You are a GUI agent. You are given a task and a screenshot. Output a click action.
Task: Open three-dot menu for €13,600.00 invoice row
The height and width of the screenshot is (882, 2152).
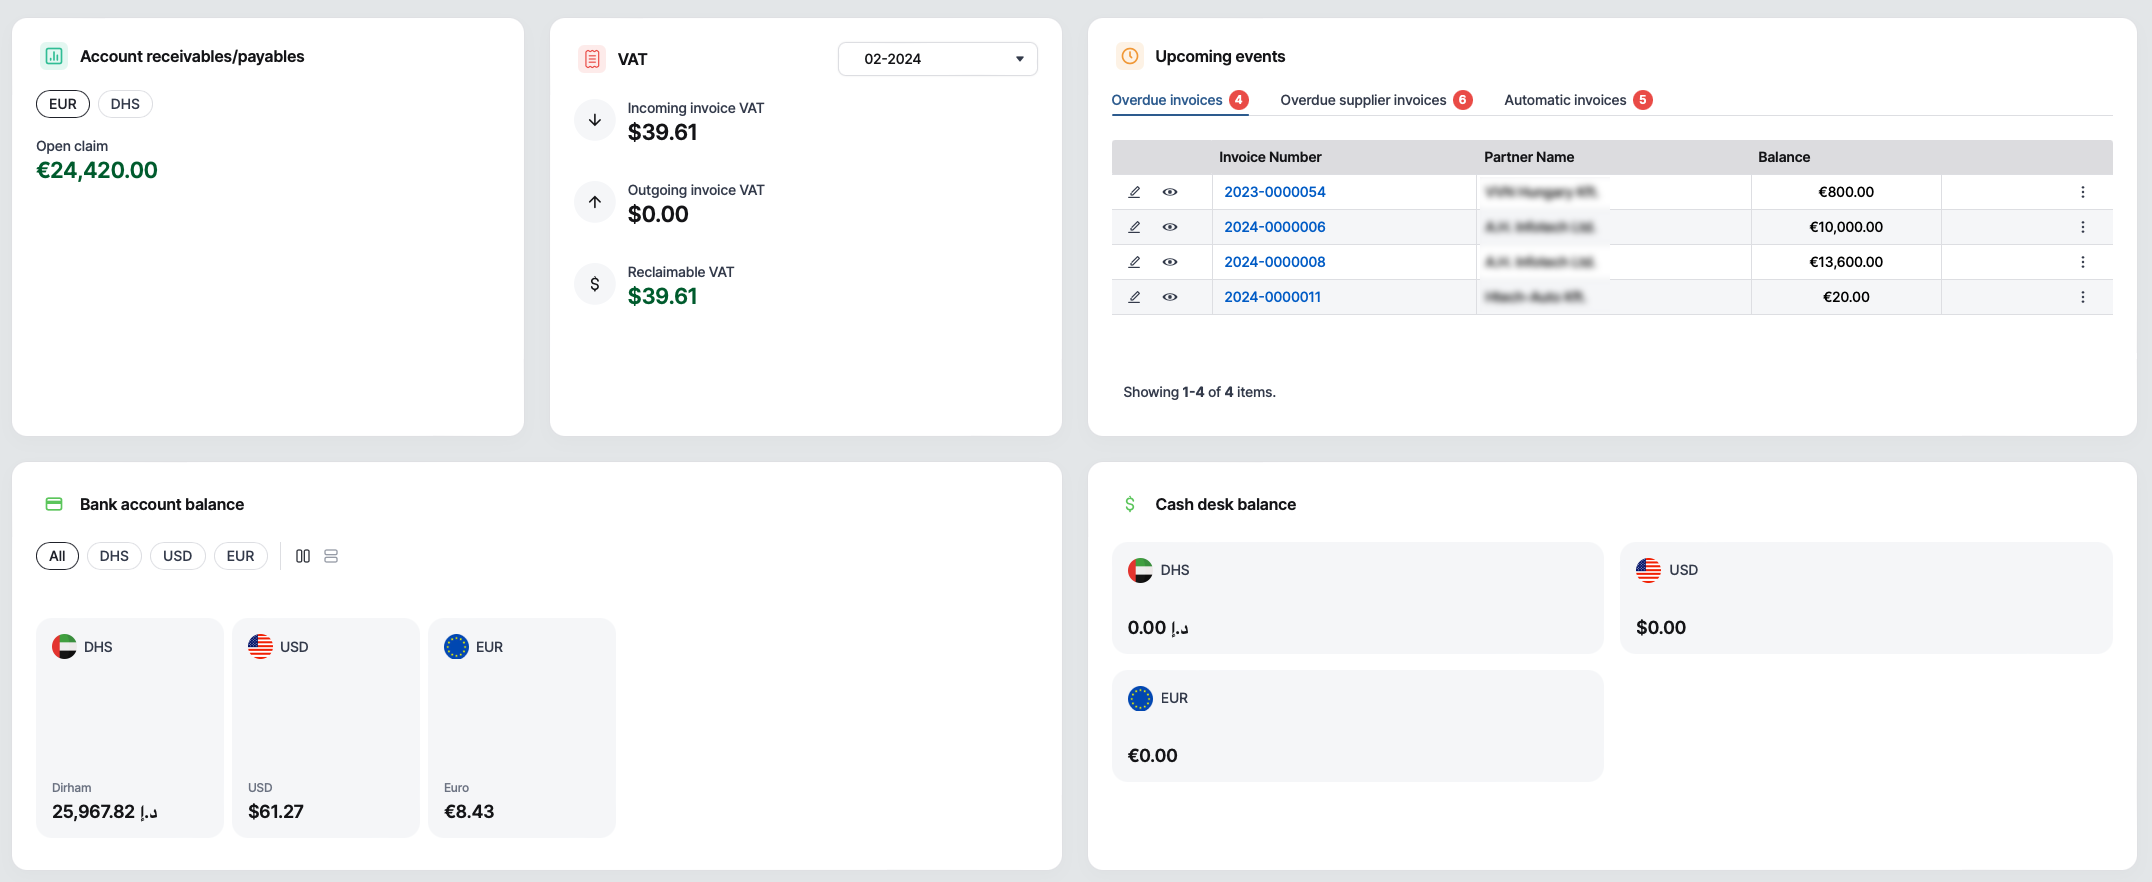(x=2082, y=262)
